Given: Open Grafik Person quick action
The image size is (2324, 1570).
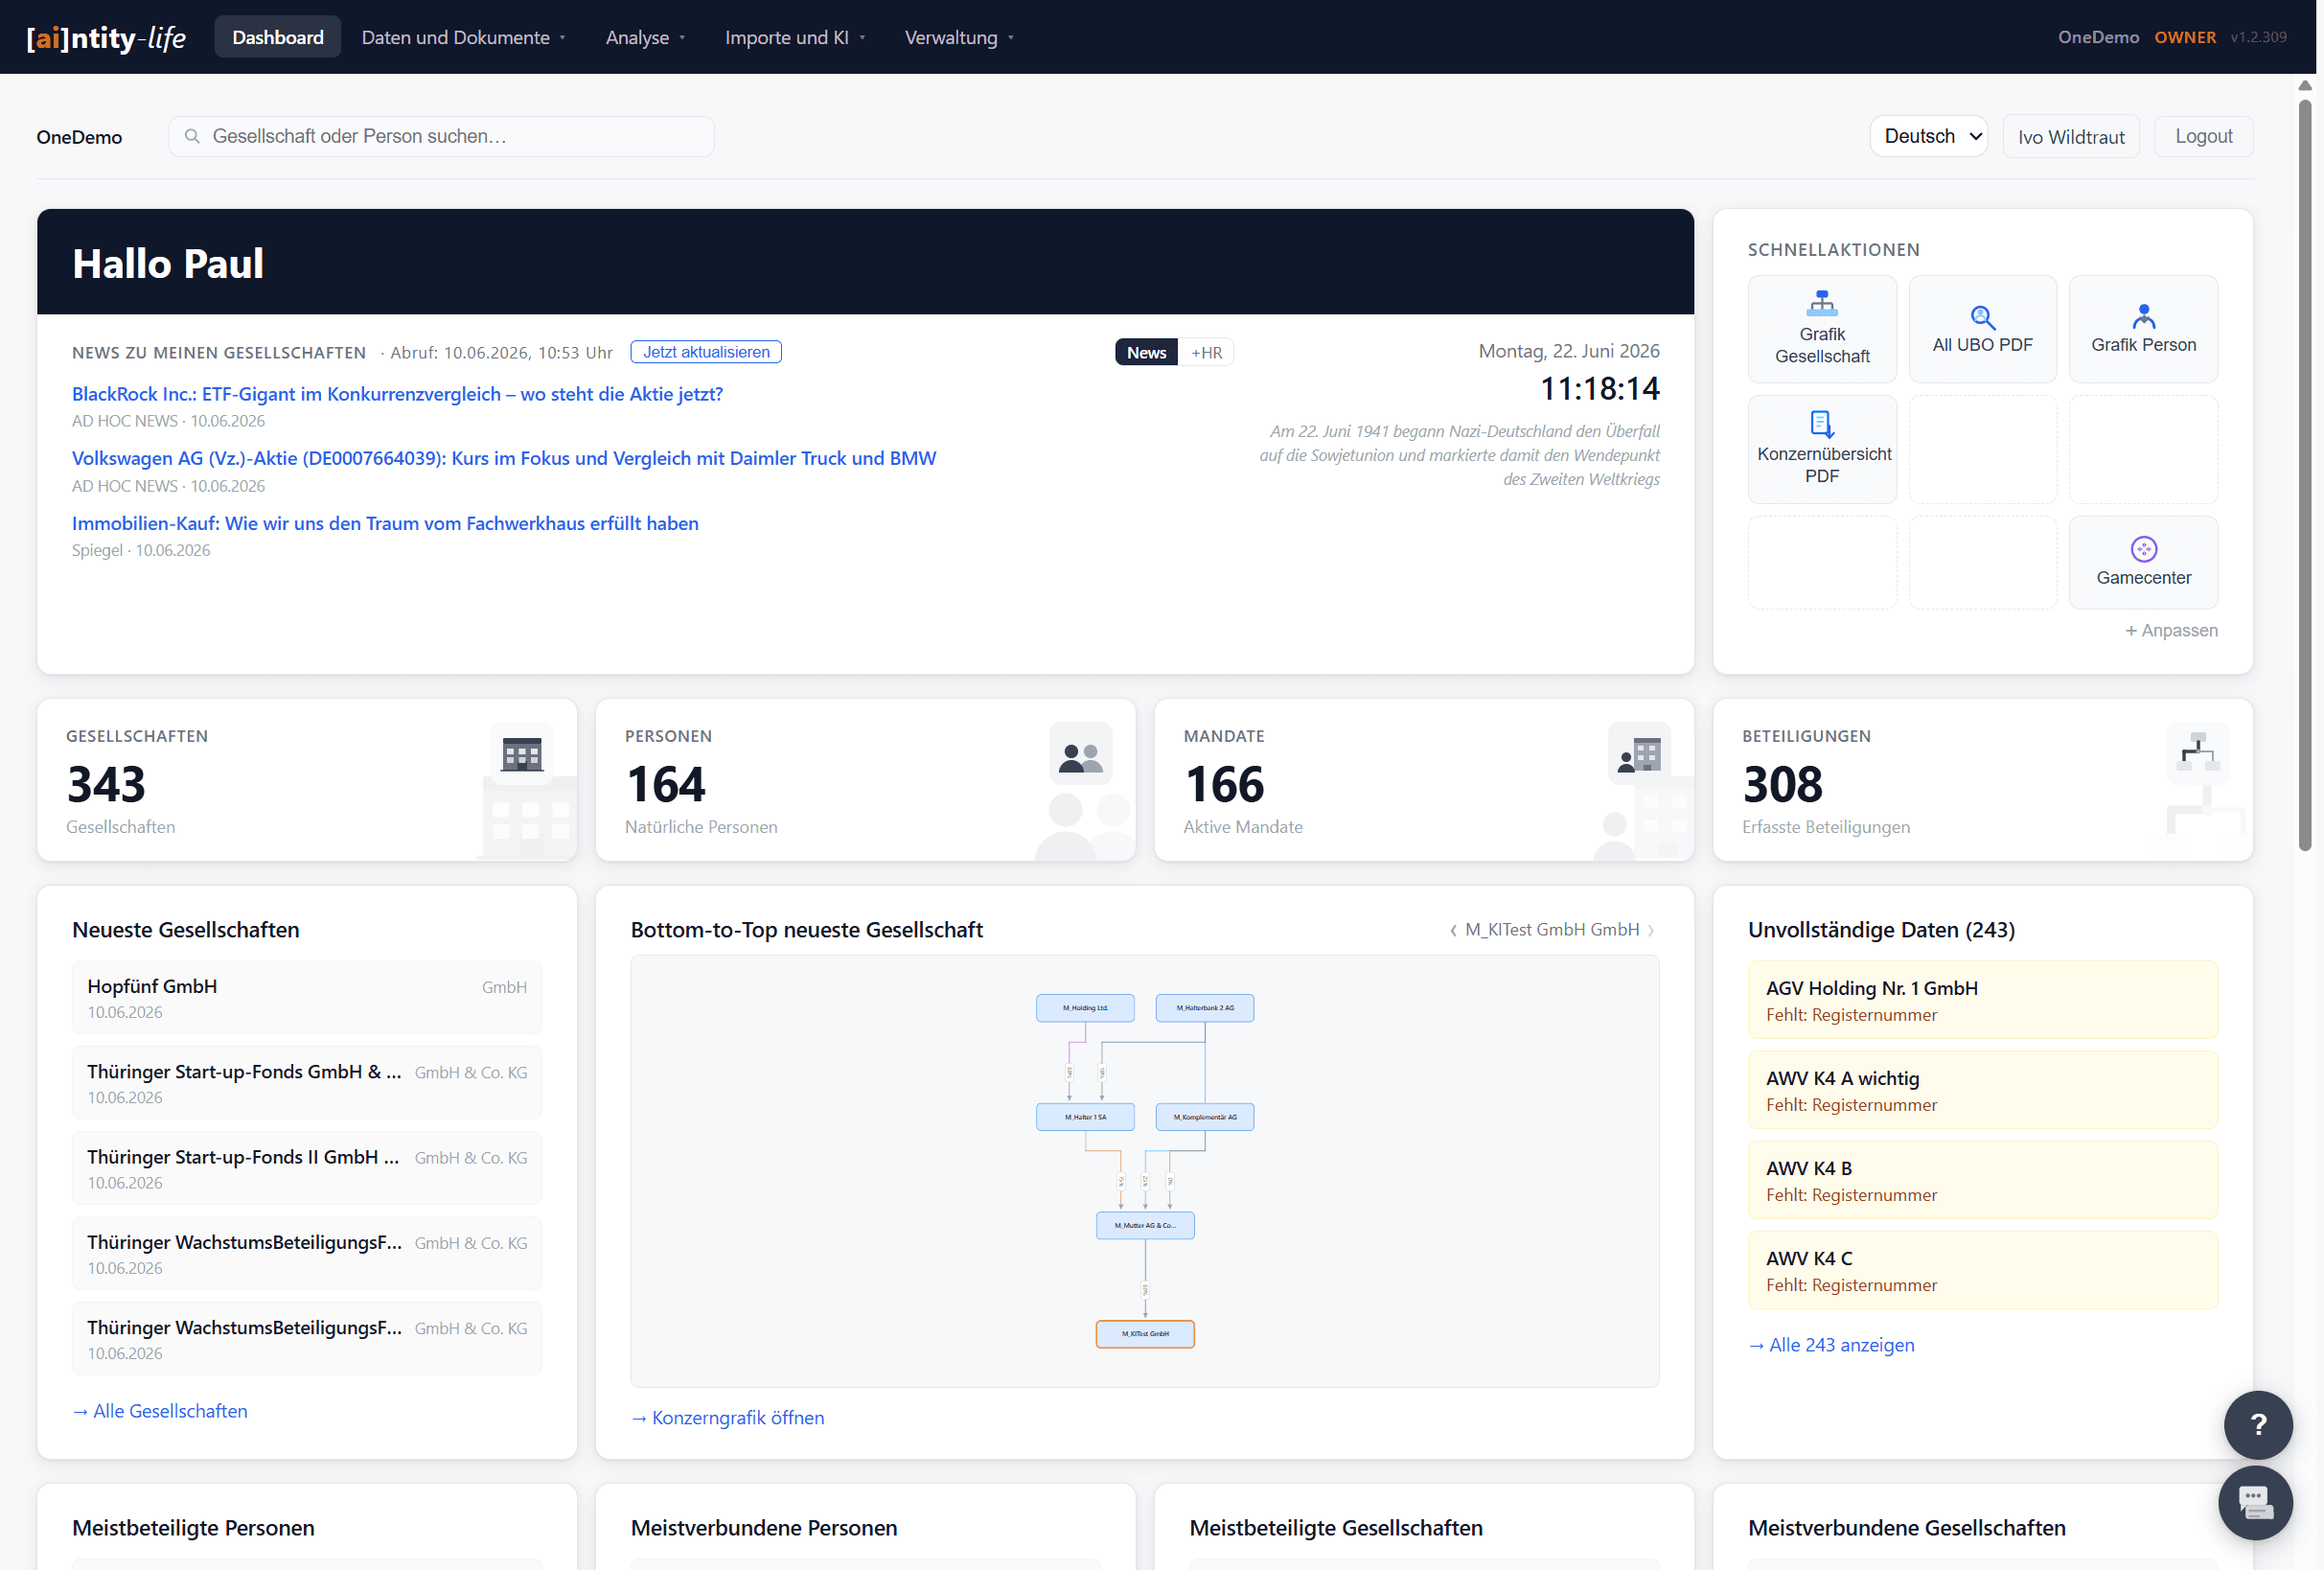Looking at the screenshot, I should pyautogui.click(x=2143, y=329).
